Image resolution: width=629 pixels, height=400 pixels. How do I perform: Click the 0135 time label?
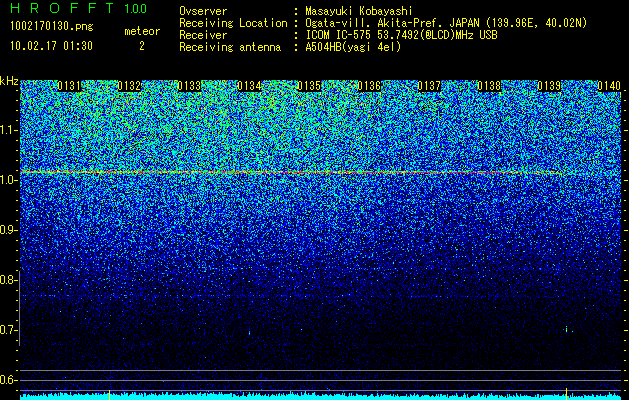pos(309,86)
